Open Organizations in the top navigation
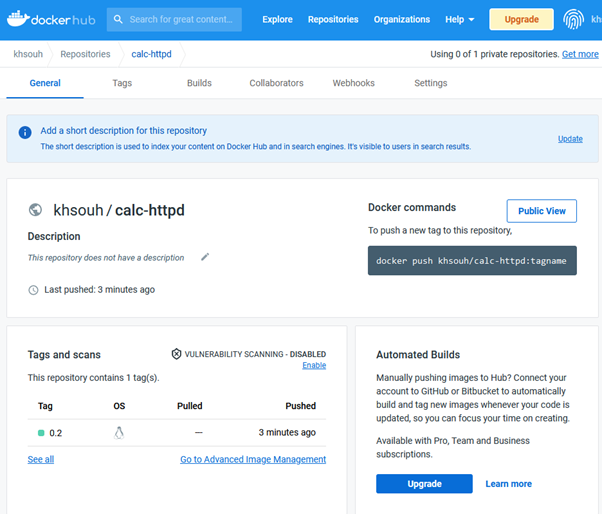This screenshot has width=602, height=514. click(402, 19)
